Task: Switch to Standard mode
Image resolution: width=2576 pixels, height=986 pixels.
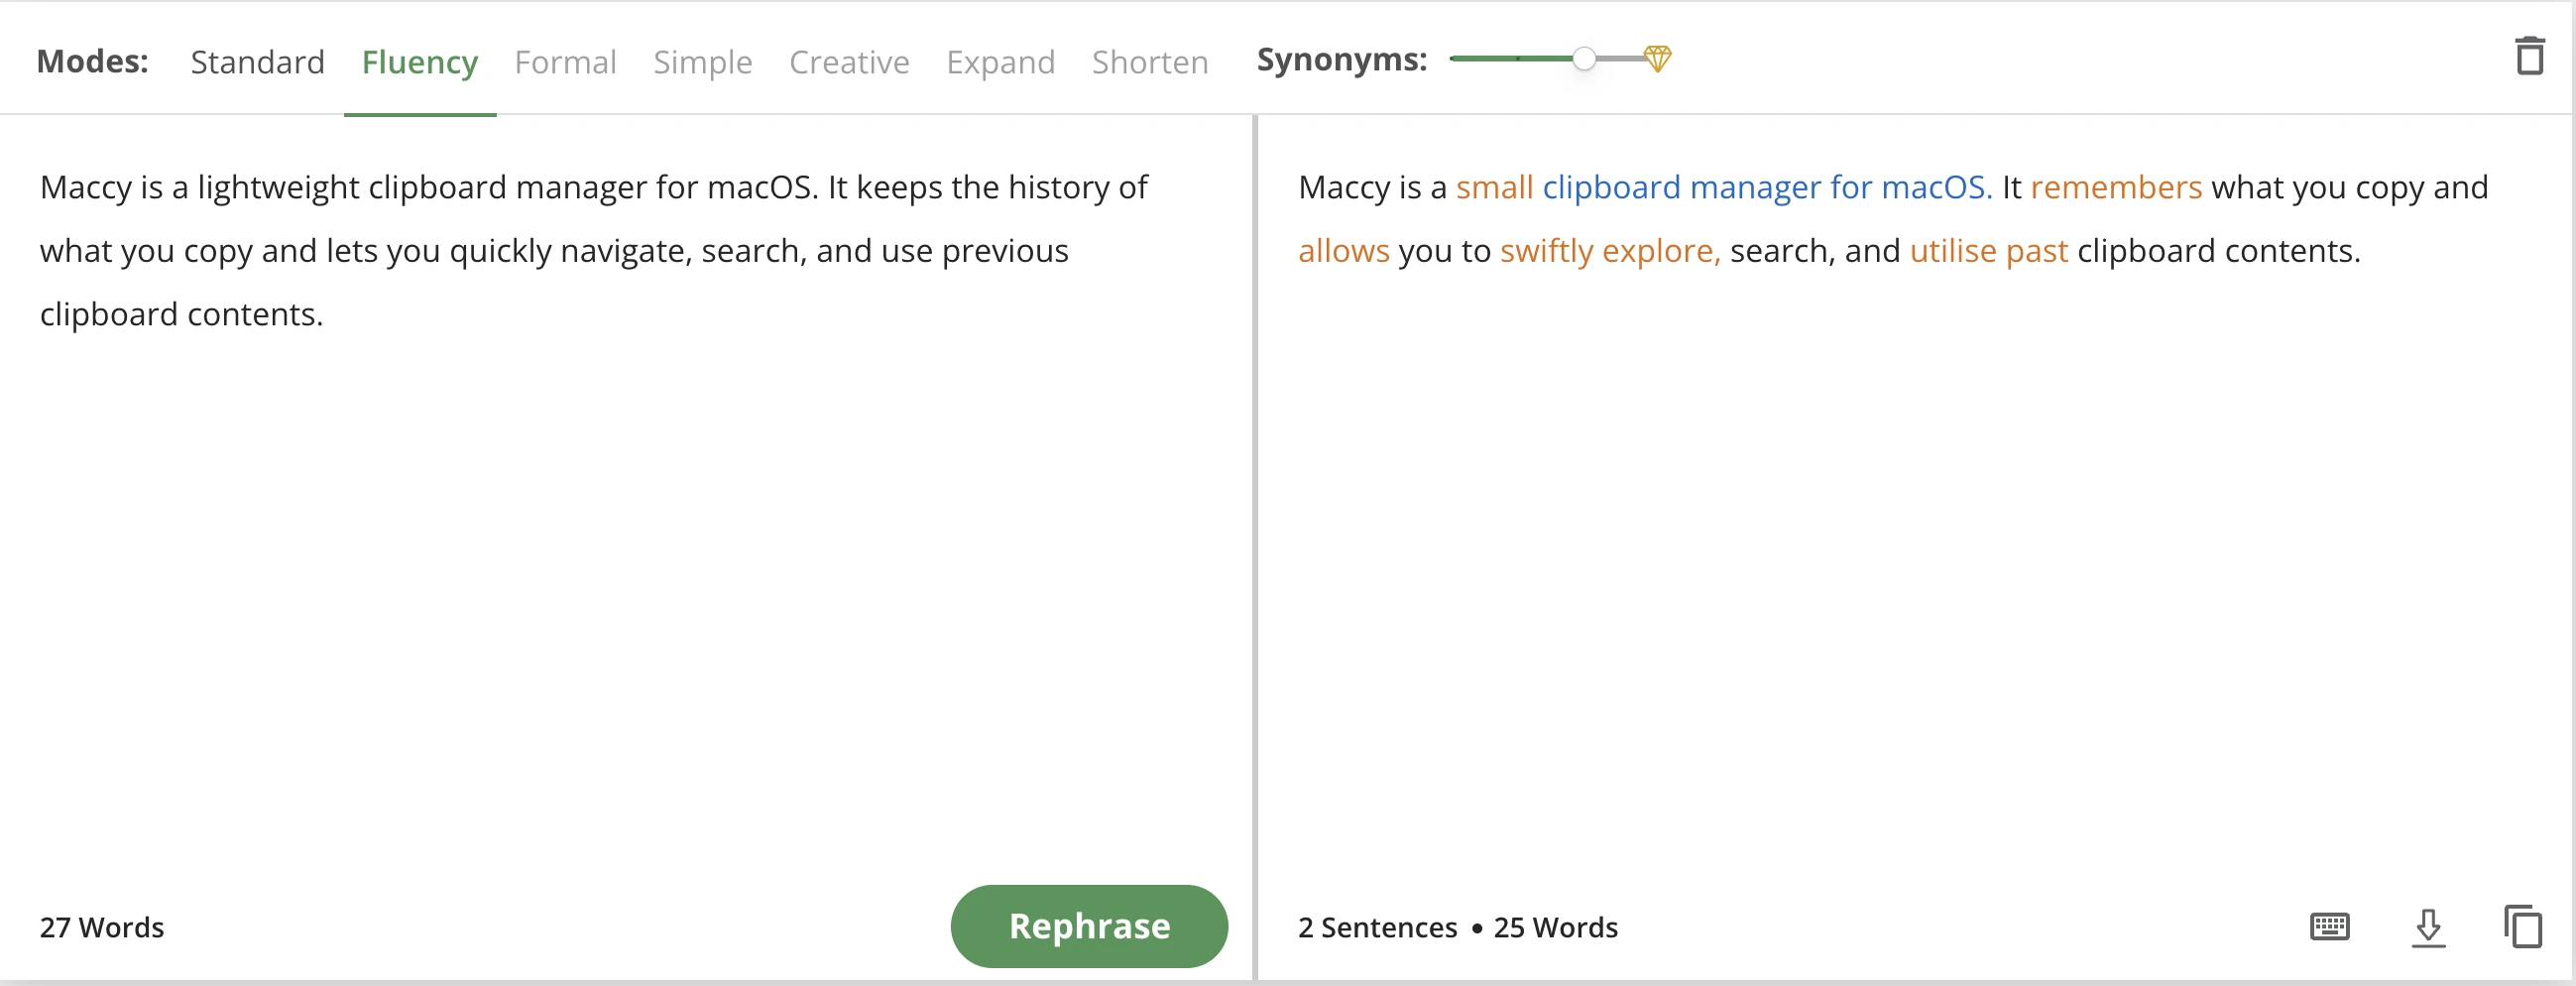Action: [257, 62]
